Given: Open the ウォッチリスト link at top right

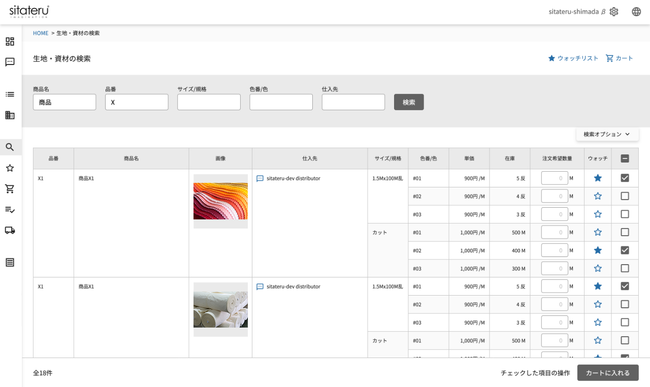Looking at the screenshot, I should coord(573,58).
